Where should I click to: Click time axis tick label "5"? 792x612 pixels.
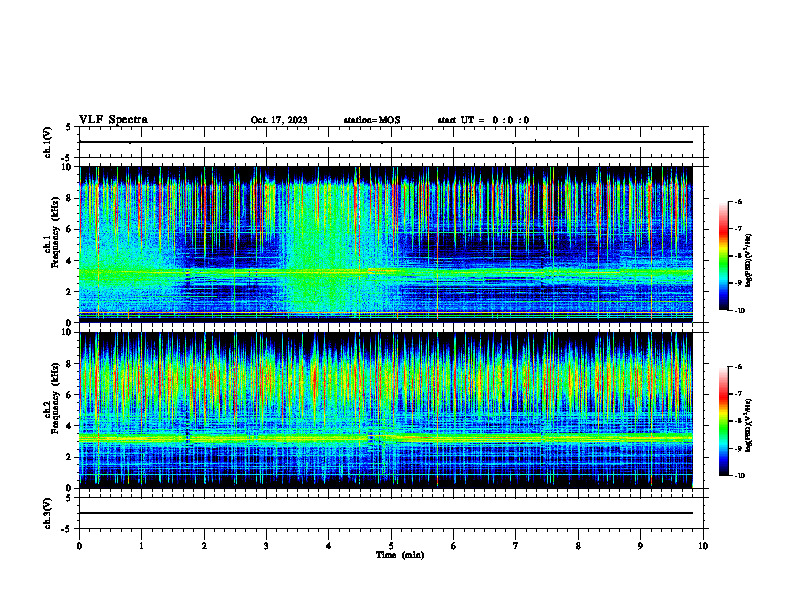coord(391,546)
